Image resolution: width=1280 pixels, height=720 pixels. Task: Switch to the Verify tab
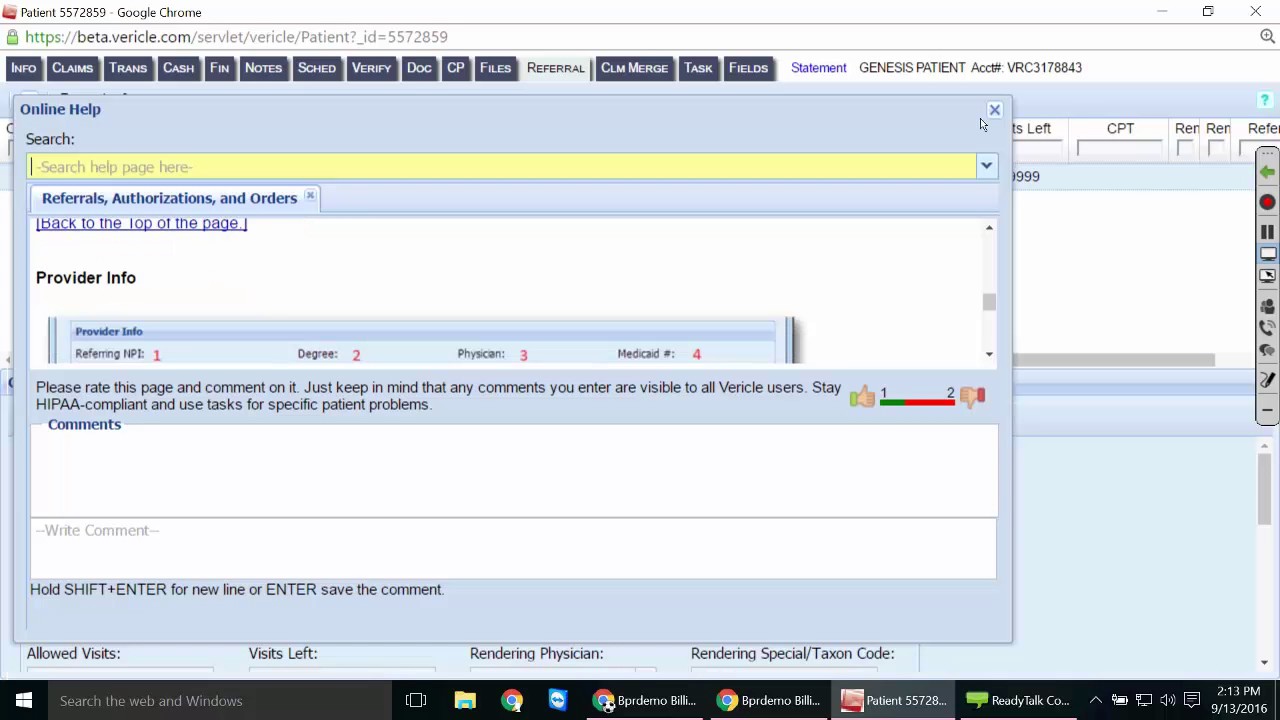371,68
